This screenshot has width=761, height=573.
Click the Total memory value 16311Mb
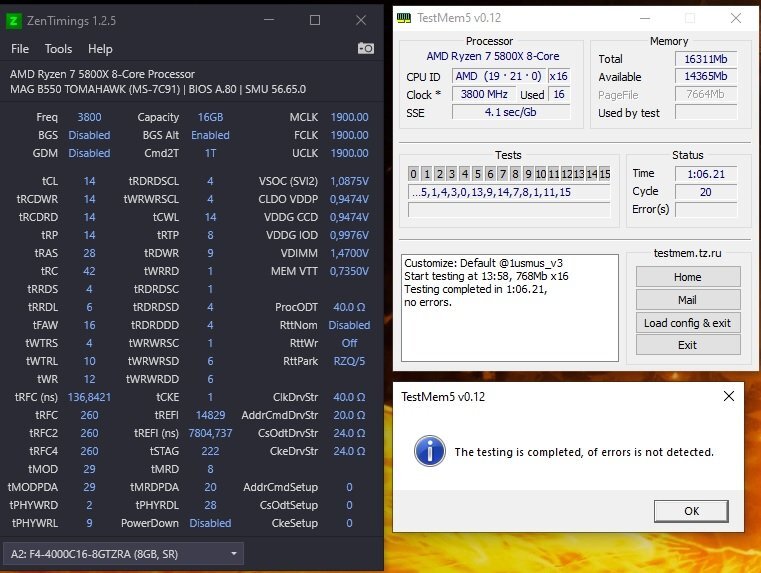[x=706, y=59]
